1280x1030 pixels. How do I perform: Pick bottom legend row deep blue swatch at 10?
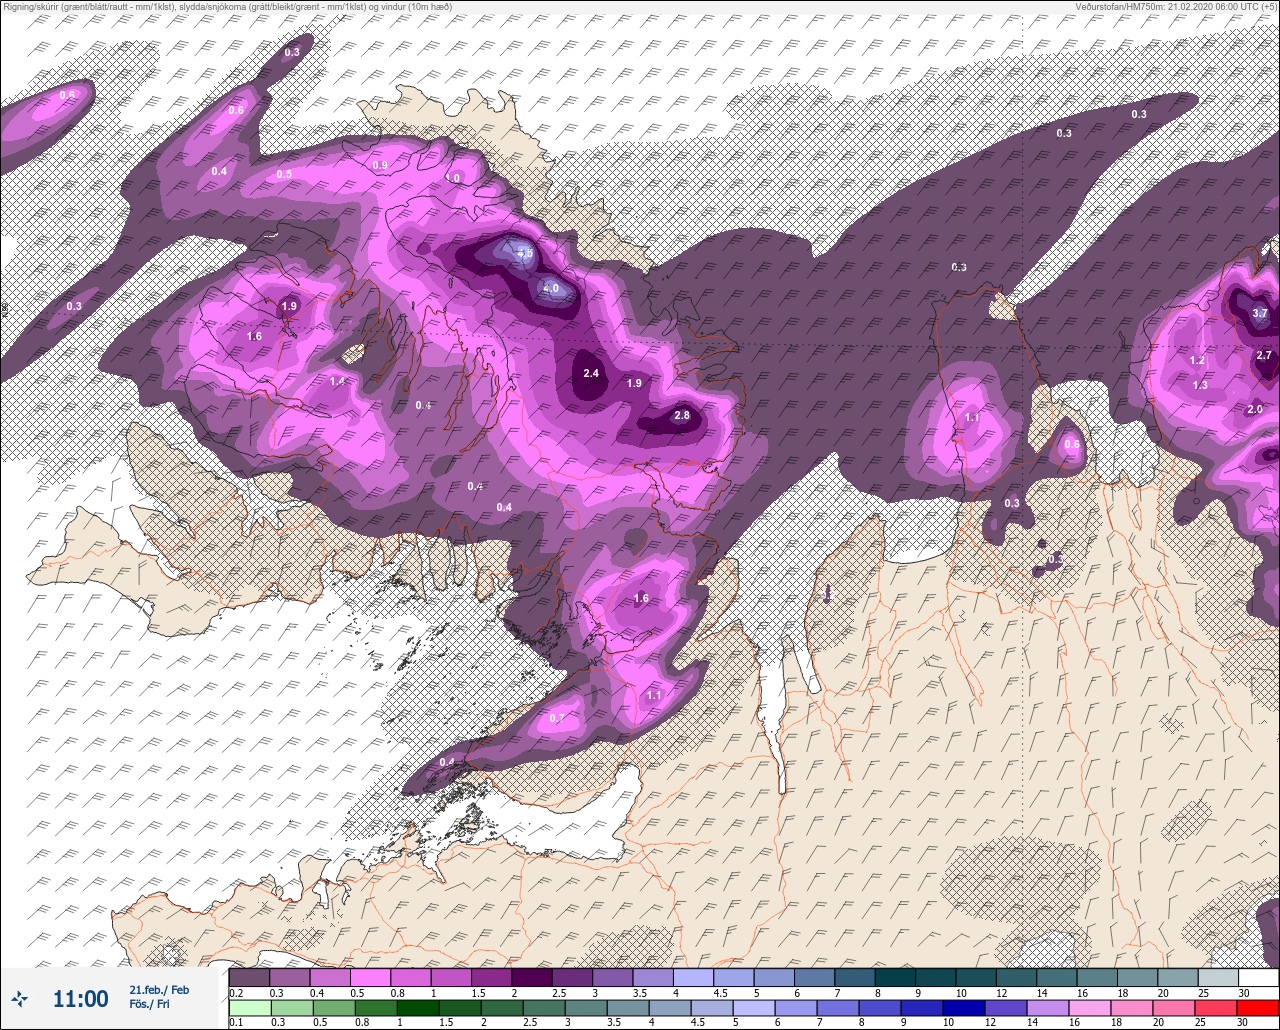point(963,1007)
